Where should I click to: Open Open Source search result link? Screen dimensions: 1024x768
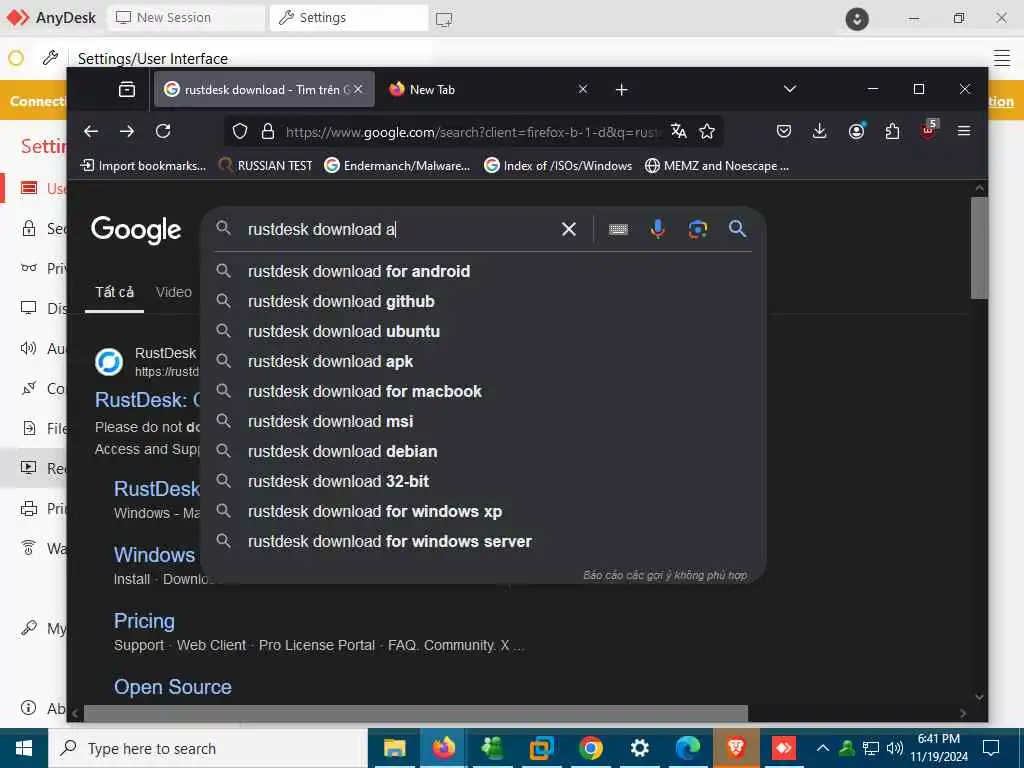click(172, 686)
